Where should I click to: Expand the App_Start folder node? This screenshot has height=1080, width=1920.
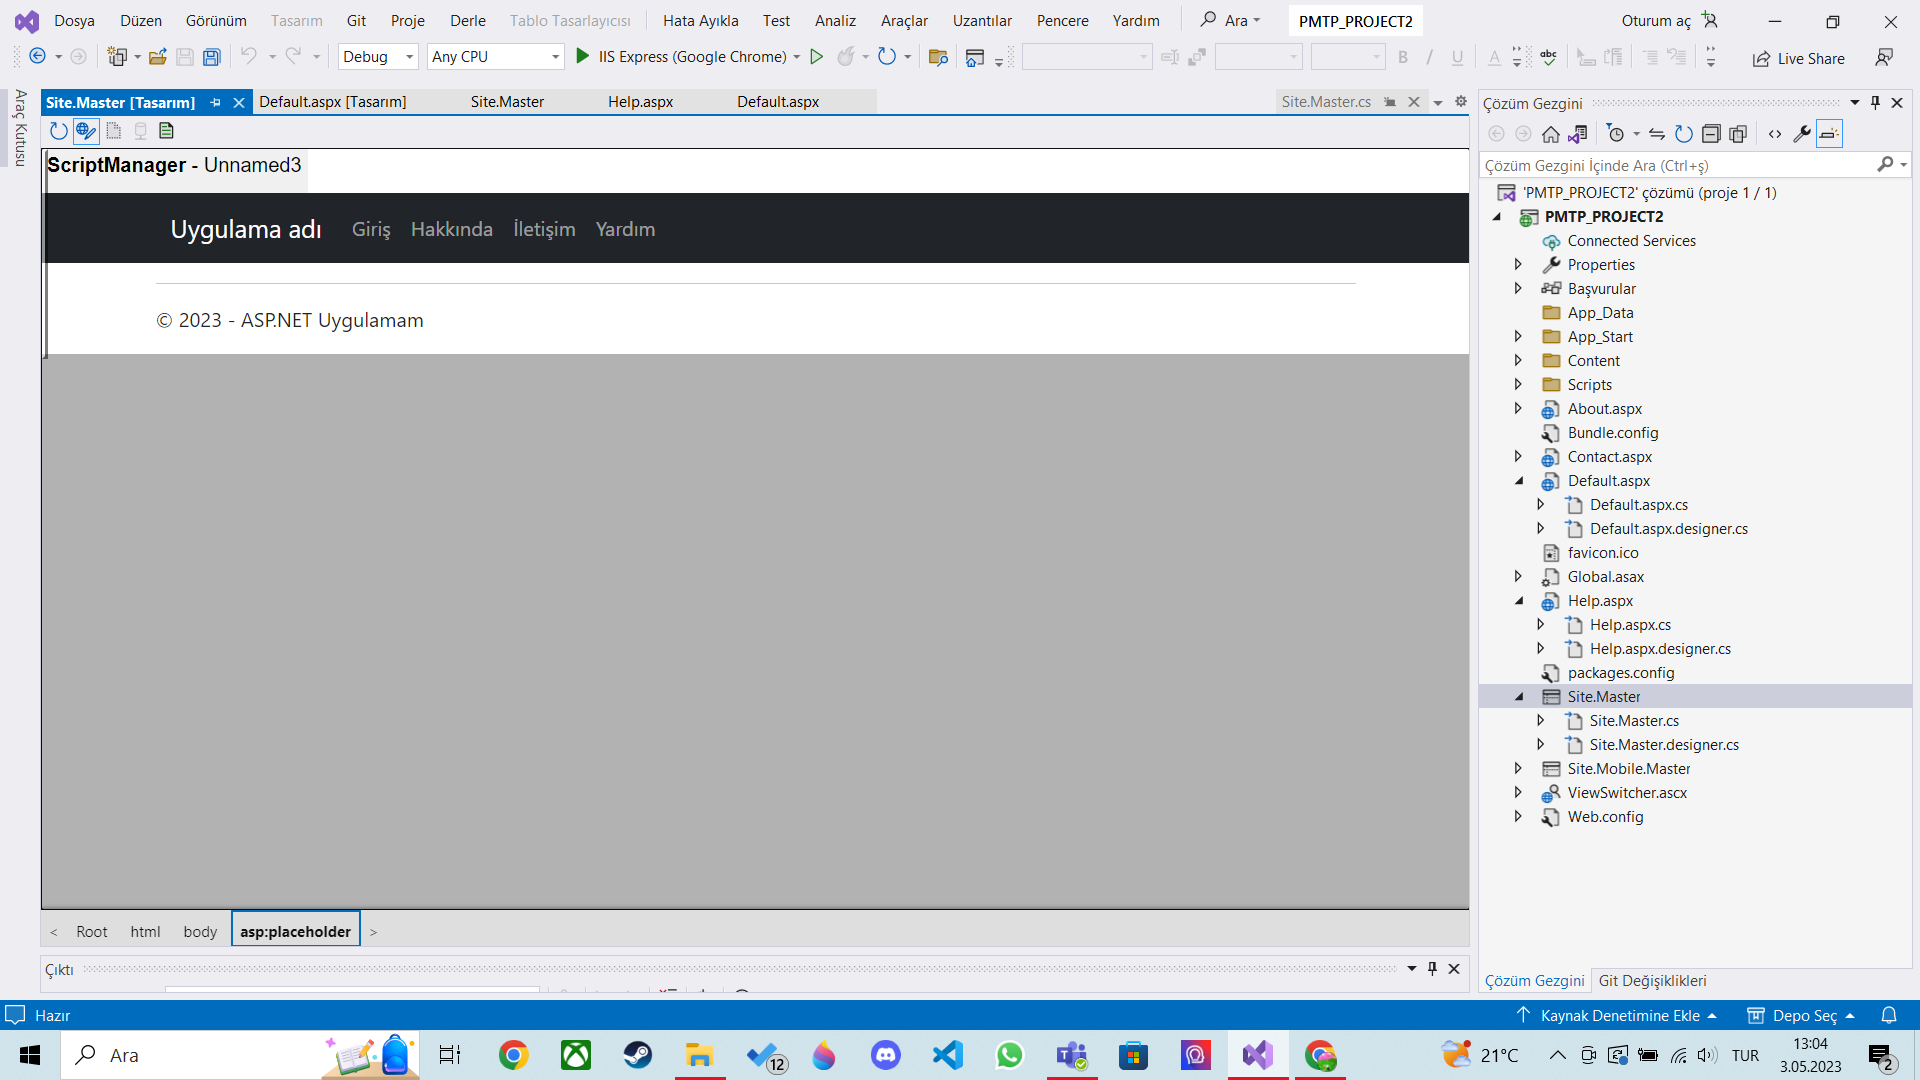[x=1518, y=337]
